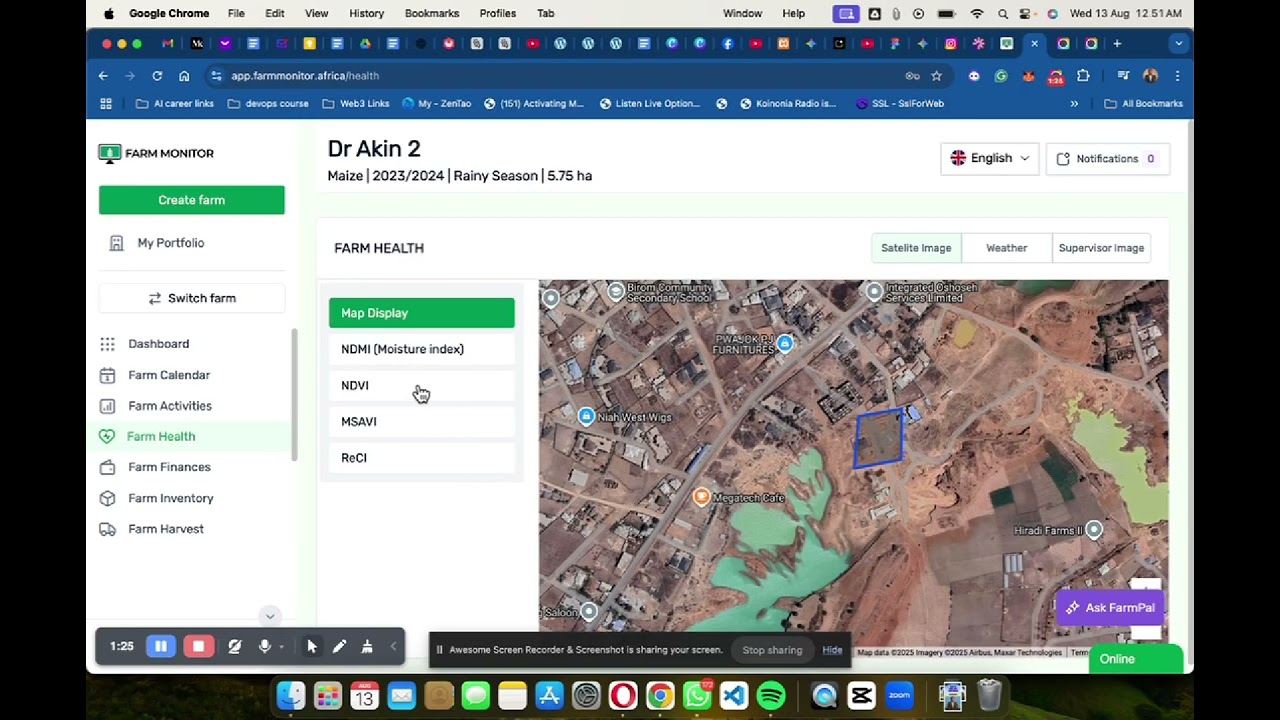Click the Hiradi Farms II map marker
Viewport: 1280px width, 720px height.
1094,530
